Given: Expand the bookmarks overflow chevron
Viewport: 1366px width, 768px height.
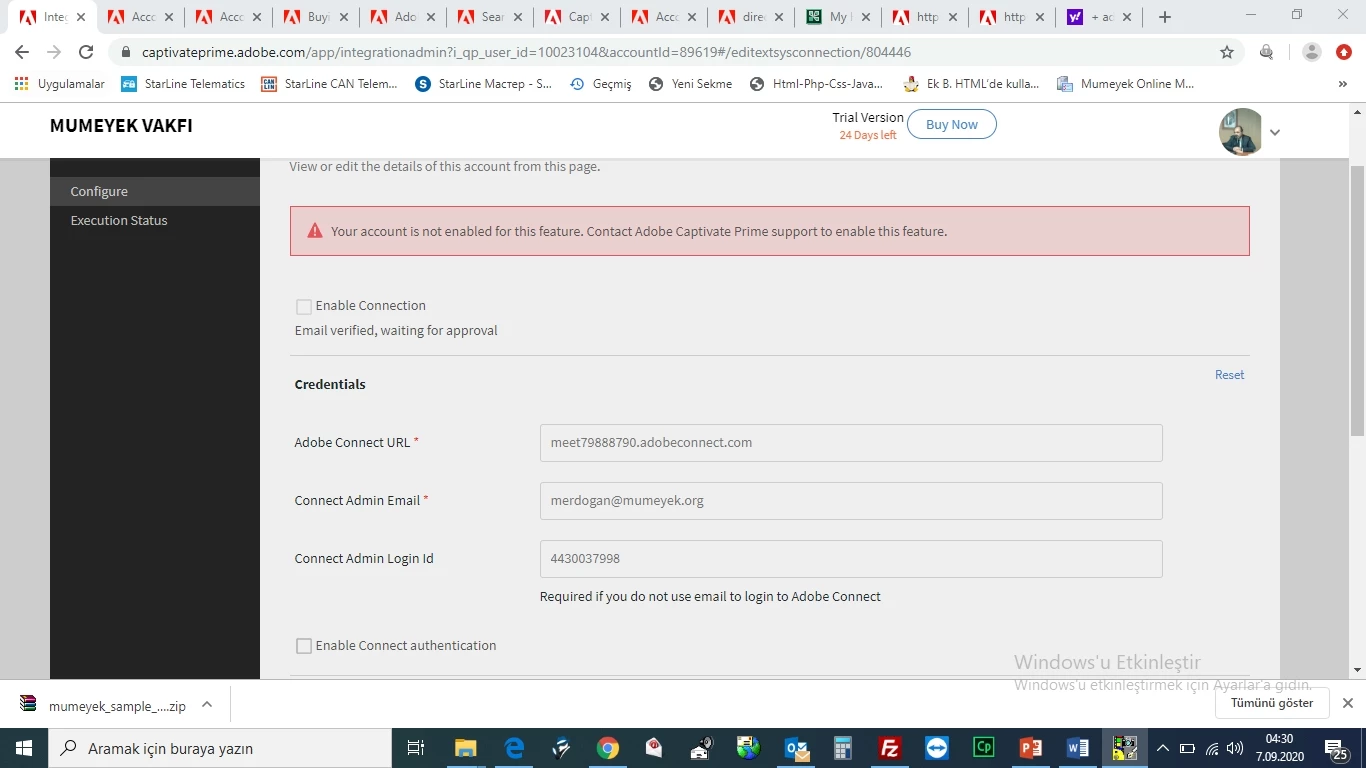Looking at the screenshot, I should [1343, 84].
